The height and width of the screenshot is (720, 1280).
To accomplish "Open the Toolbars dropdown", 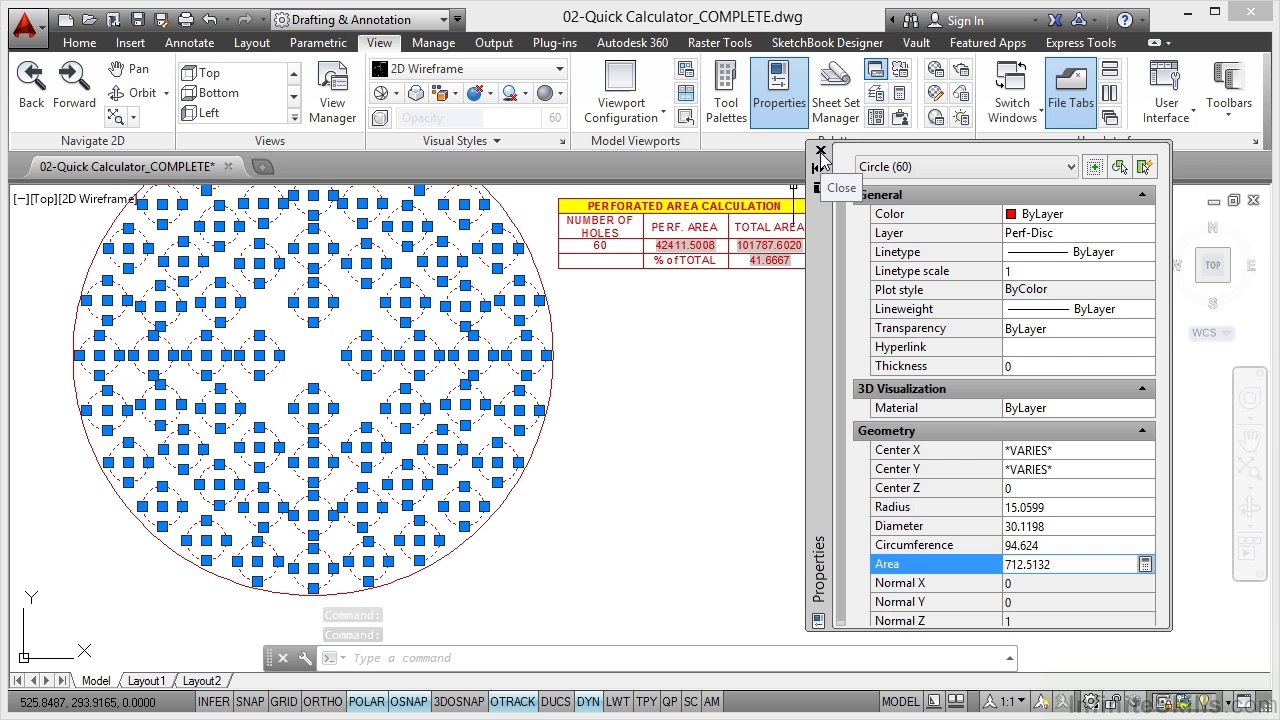I will tap(1229, 93).
